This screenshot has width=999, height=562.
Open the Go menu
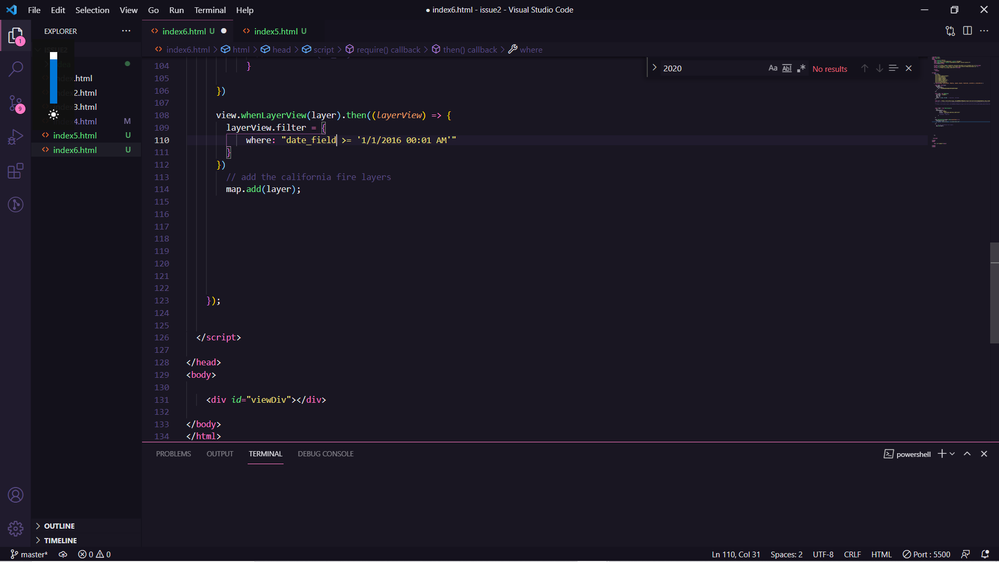[154, 10]
